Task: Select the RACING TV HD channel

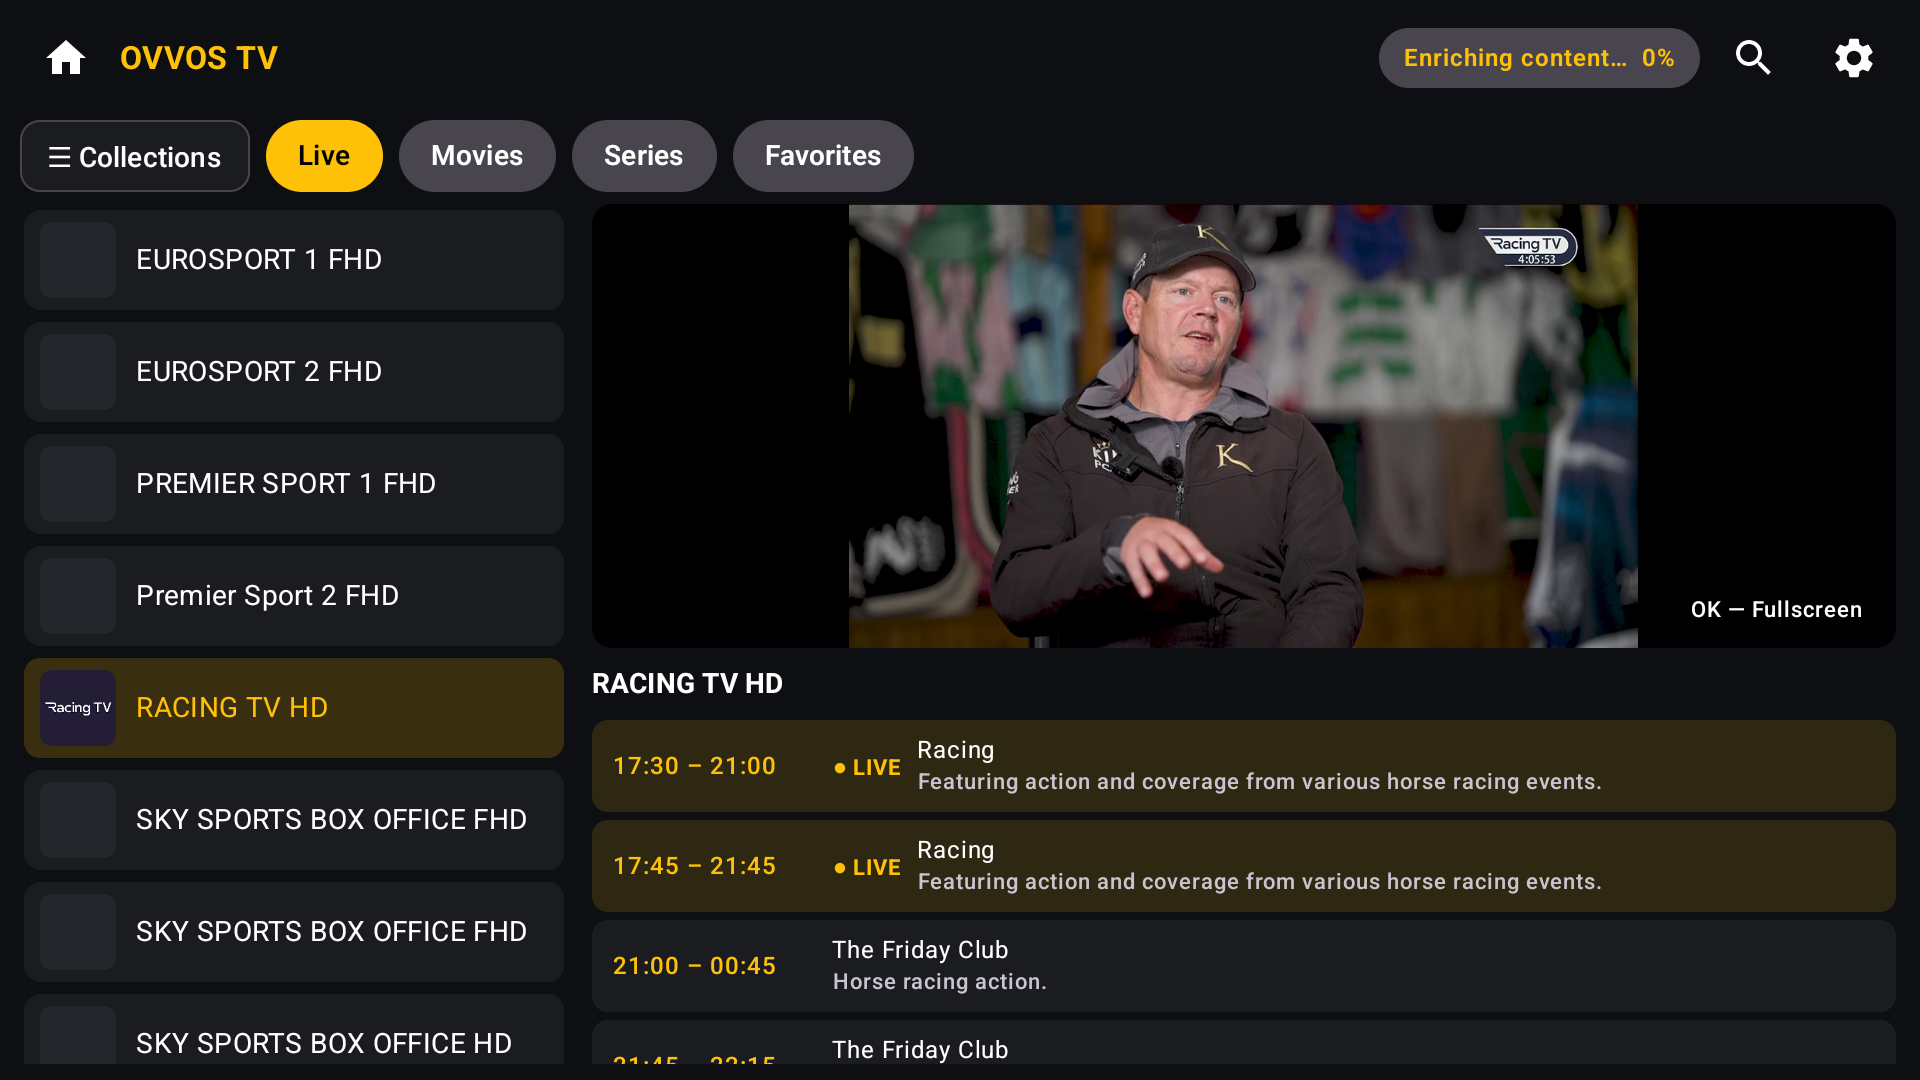Action: tap(294, 708)
